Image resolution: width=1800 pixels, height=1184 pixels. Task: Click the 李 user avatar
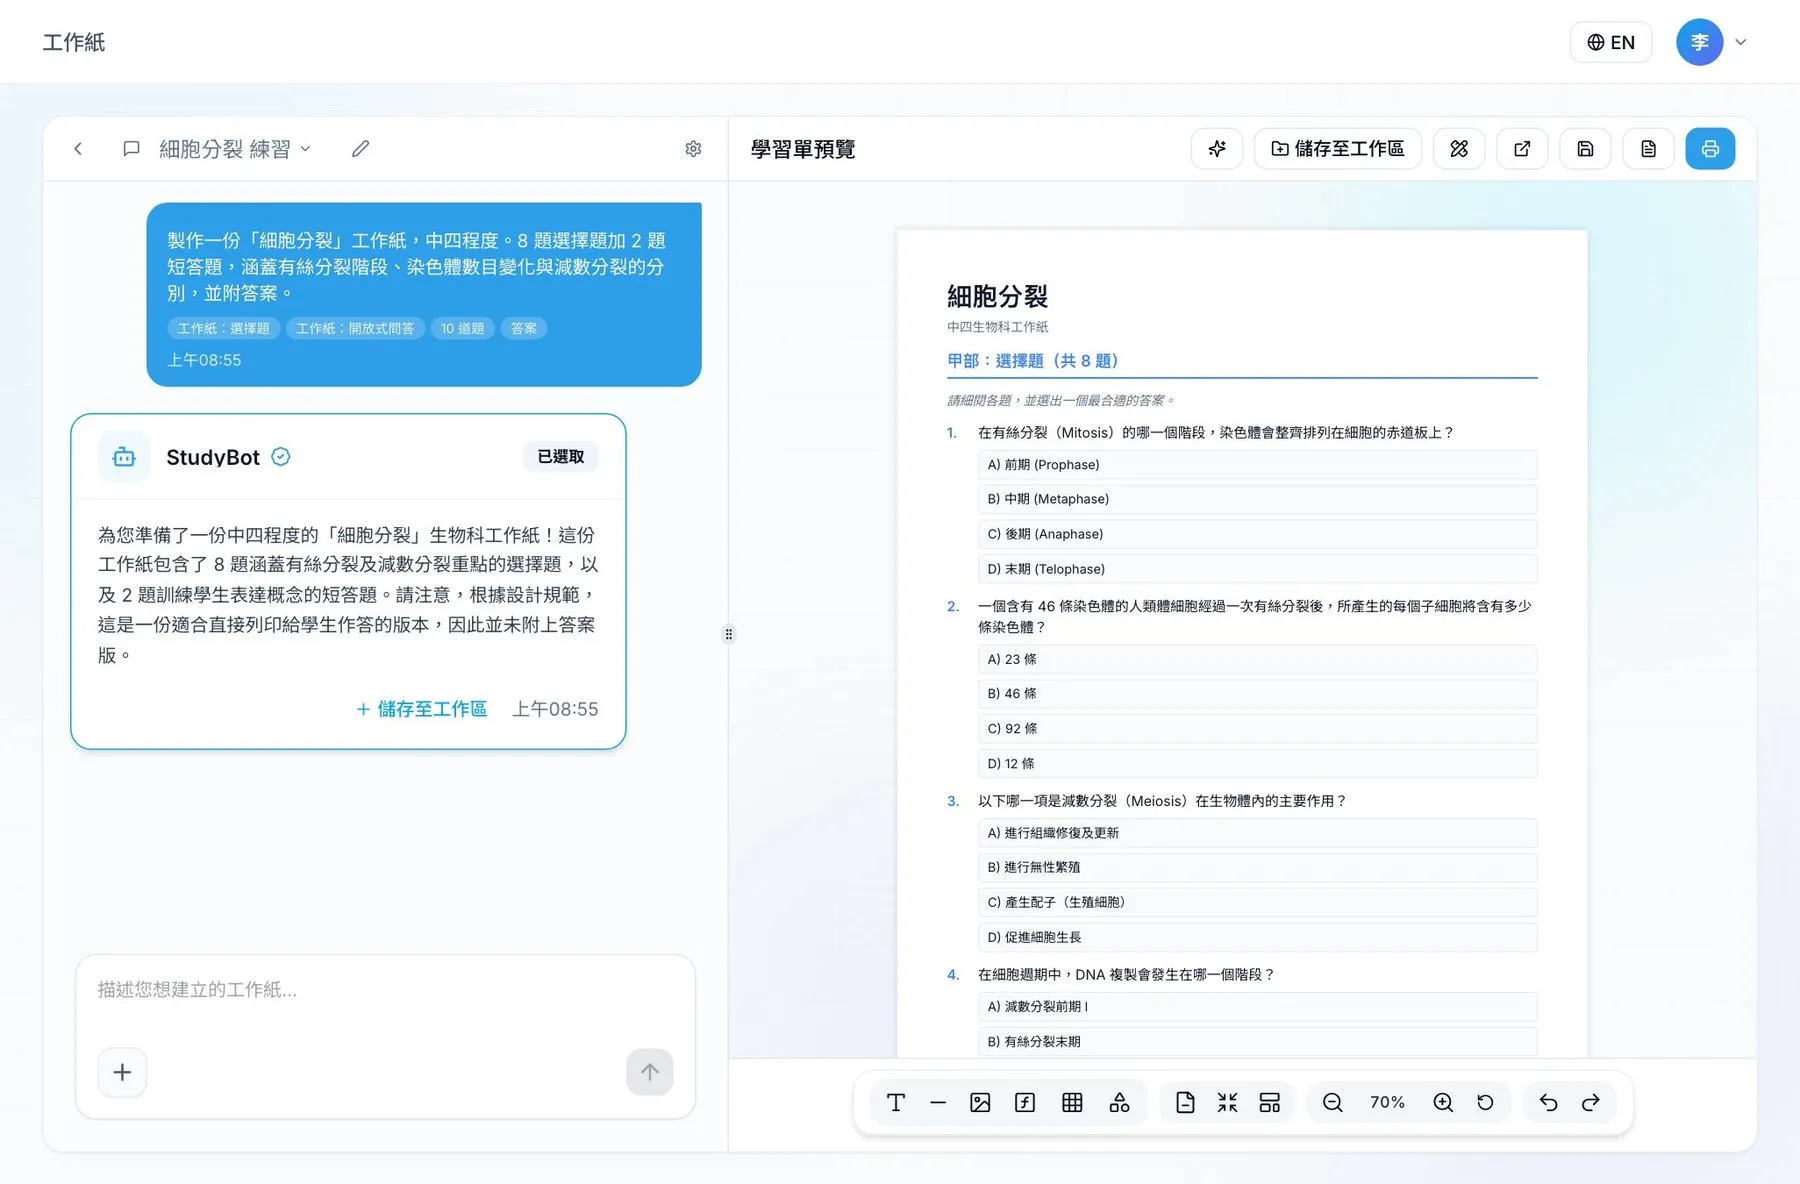(x=1699, y=42)
